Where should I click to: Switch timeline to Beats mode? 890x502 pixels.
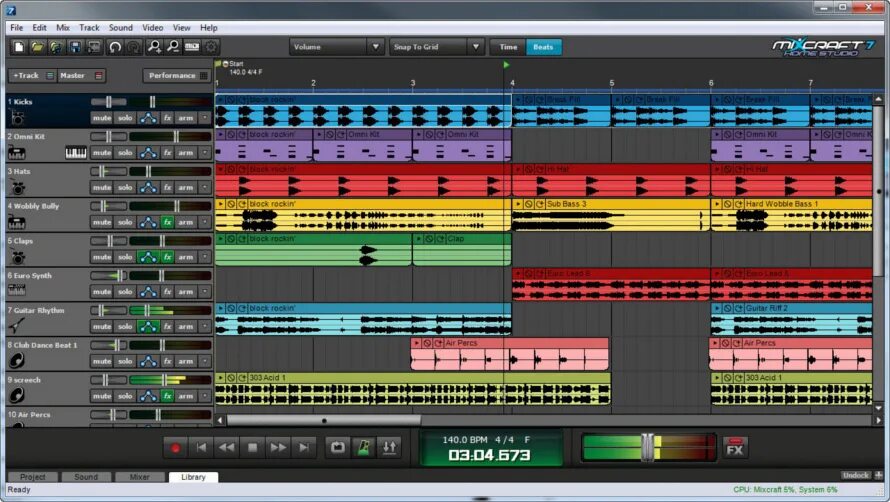(x=543, y=47)
